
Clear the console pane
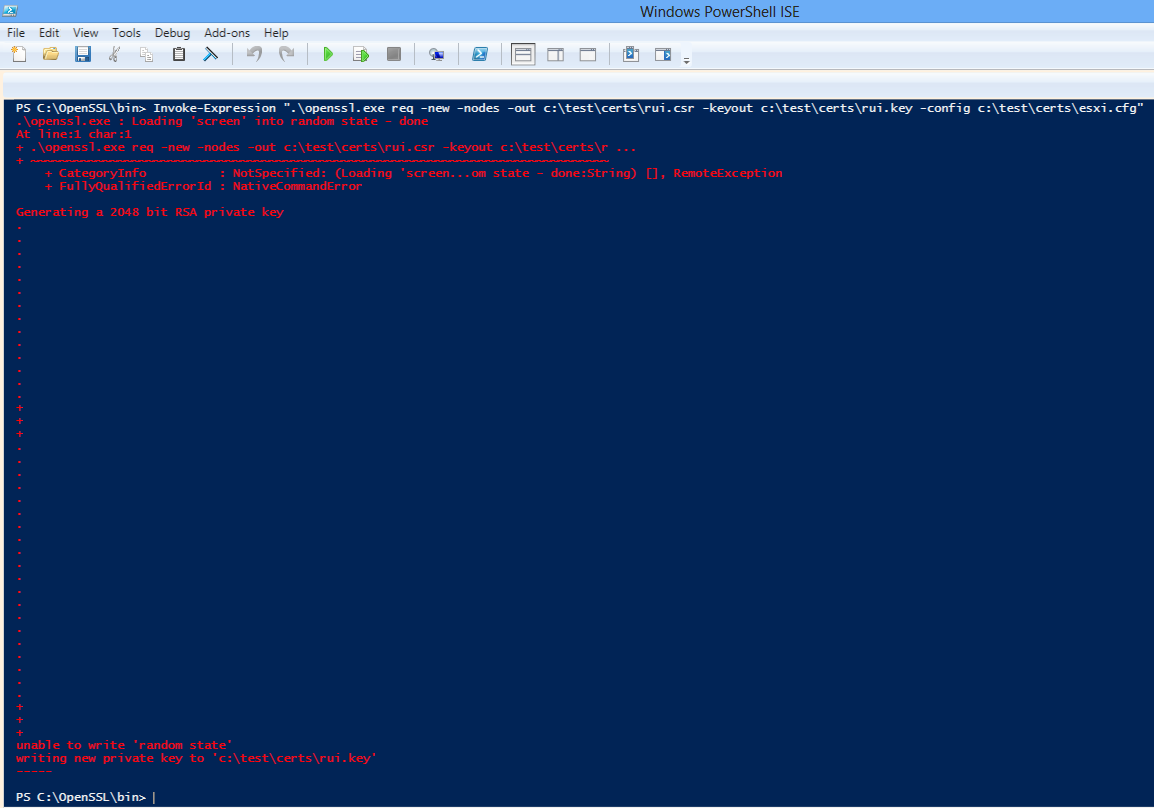tap(210, 54)
